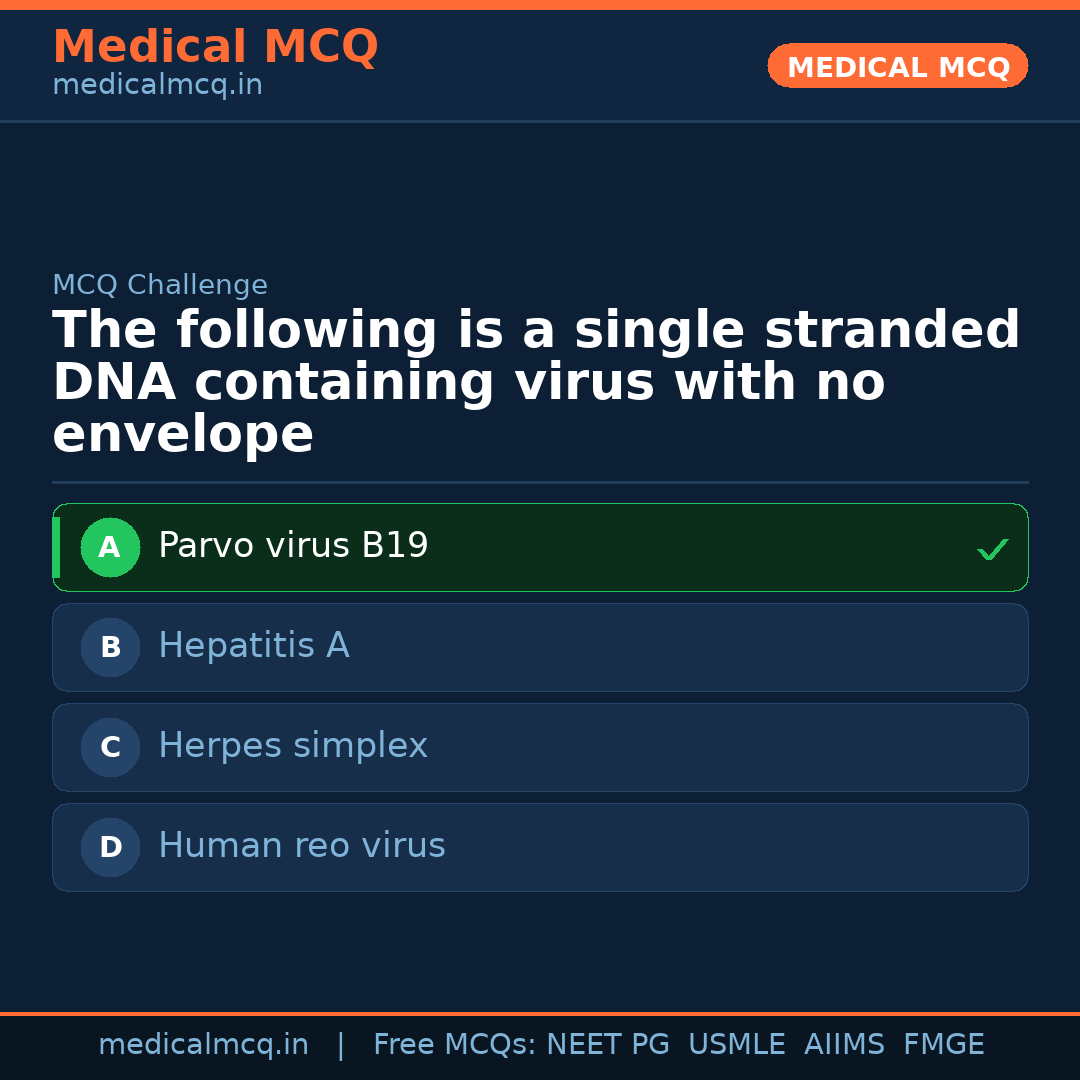Click NEET PG in the footer
This screenshot has height=1080, width=1080.
coord(608,1045)
